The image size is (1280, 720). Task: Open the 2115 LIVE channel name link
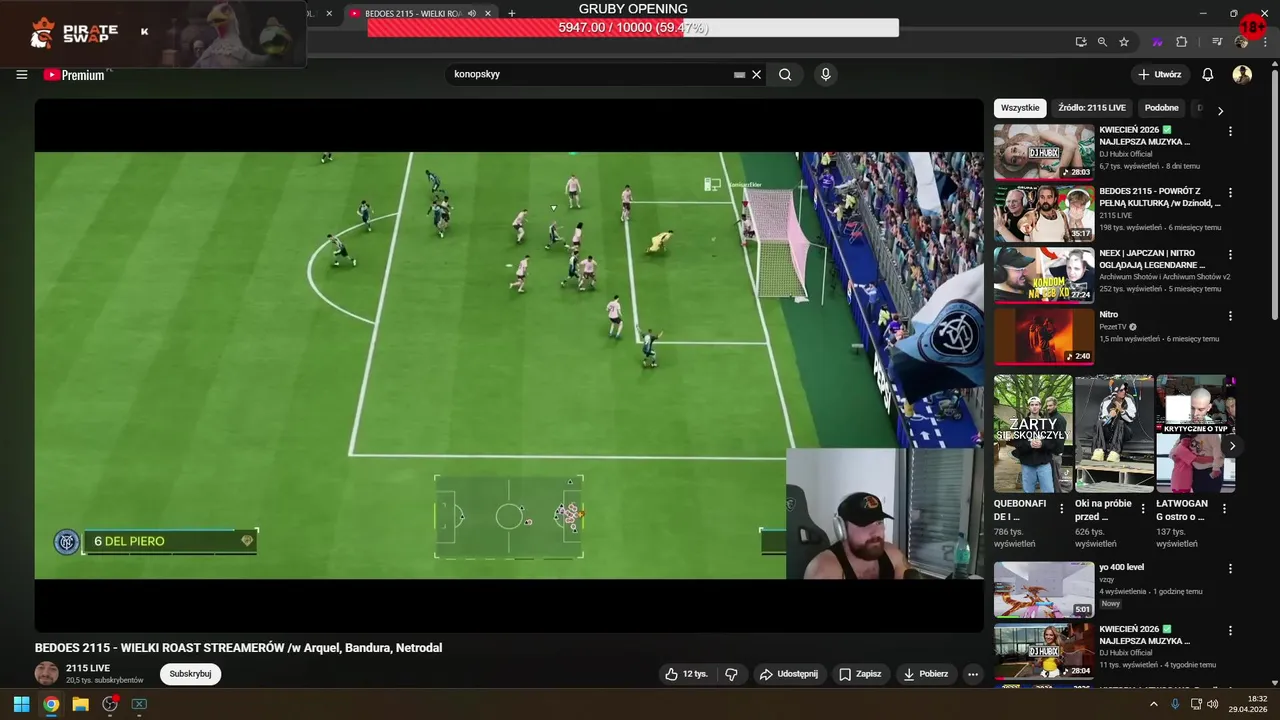(88, 668)
